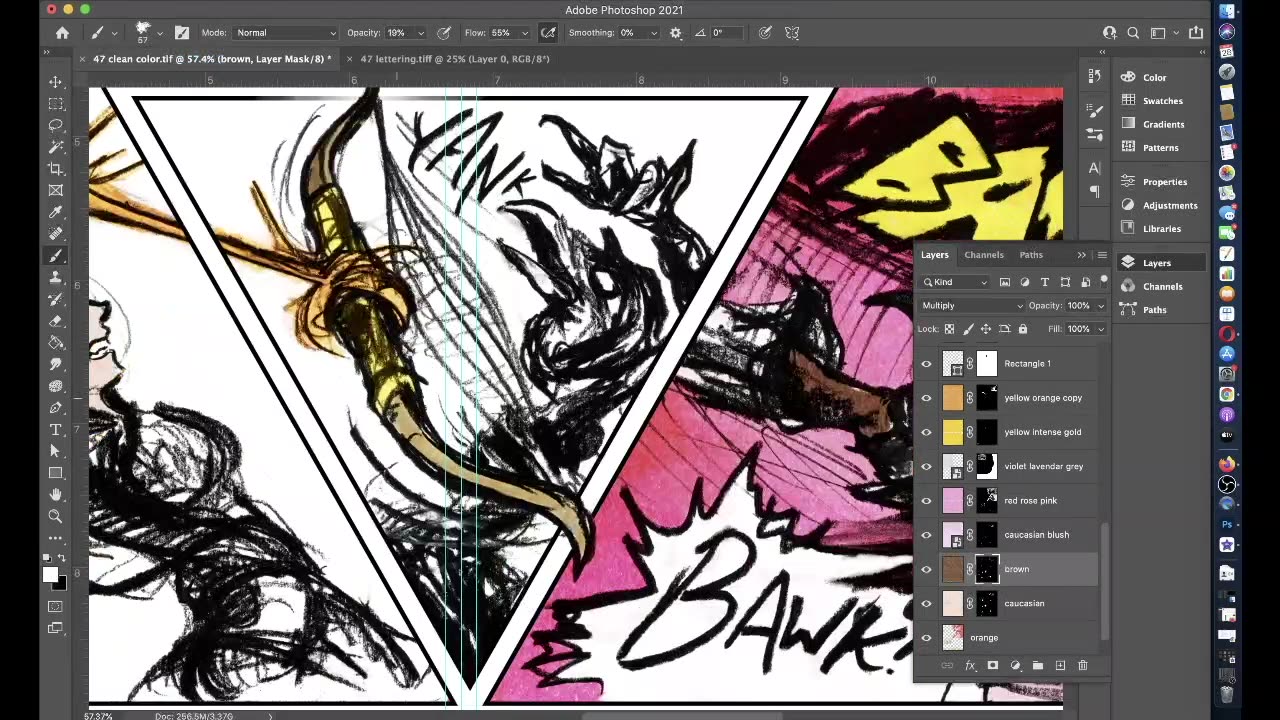The width and height of the screenshot is (1280, 720).
Task: Open the Swatches panel
Action: [x=1162, y=101]
